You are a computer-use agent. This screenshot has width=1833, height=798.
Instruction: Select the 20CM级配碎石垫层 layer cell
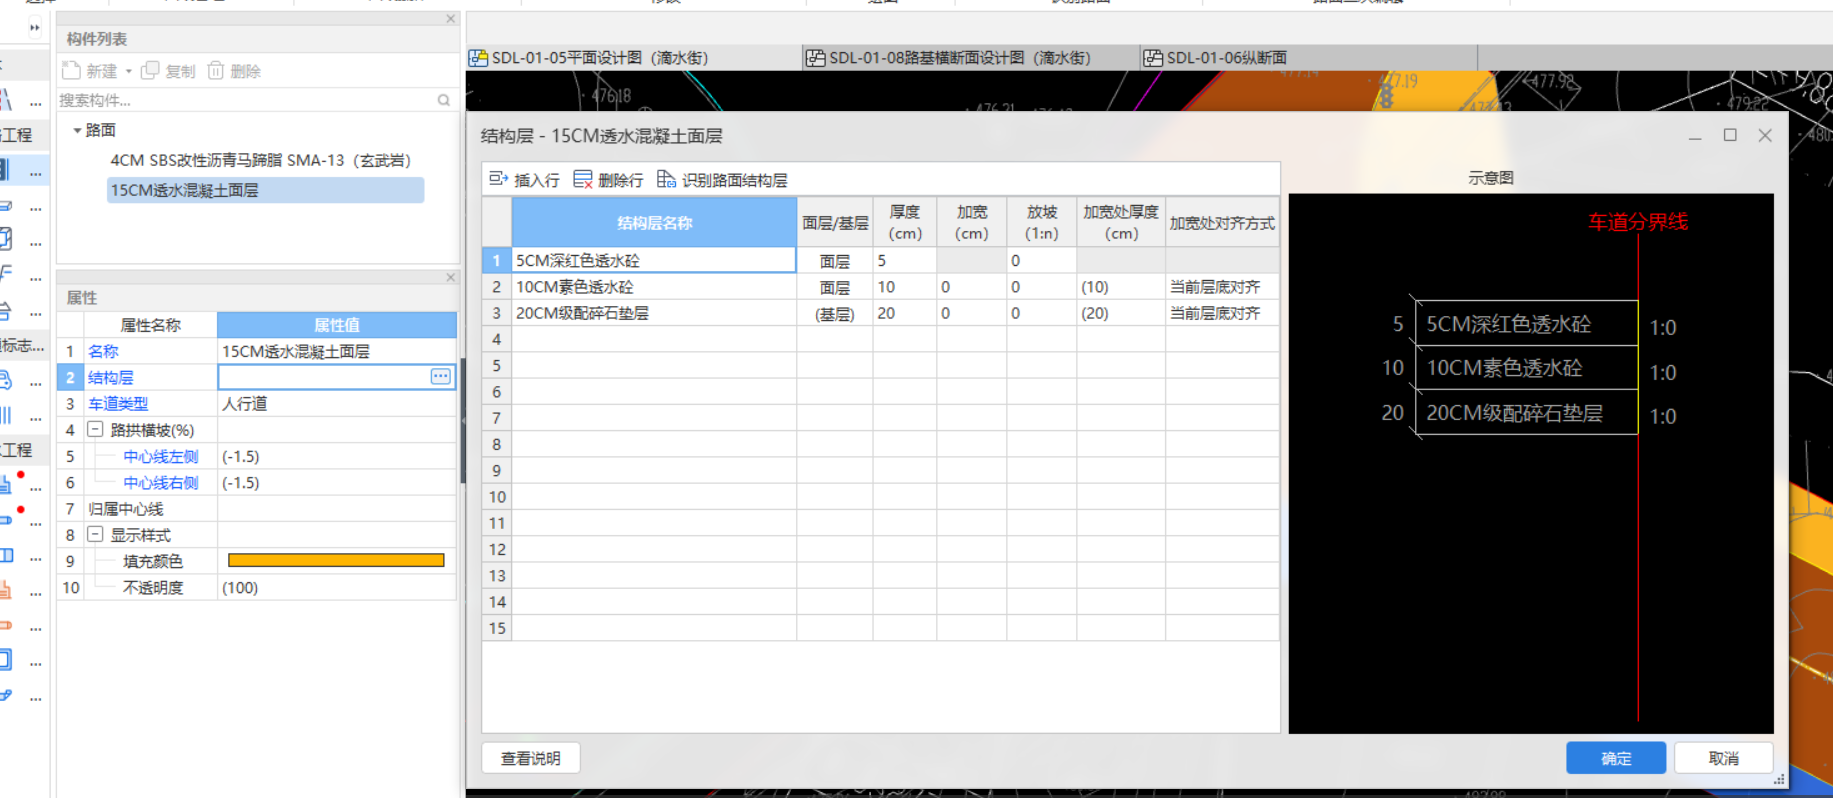click(654, 313)
